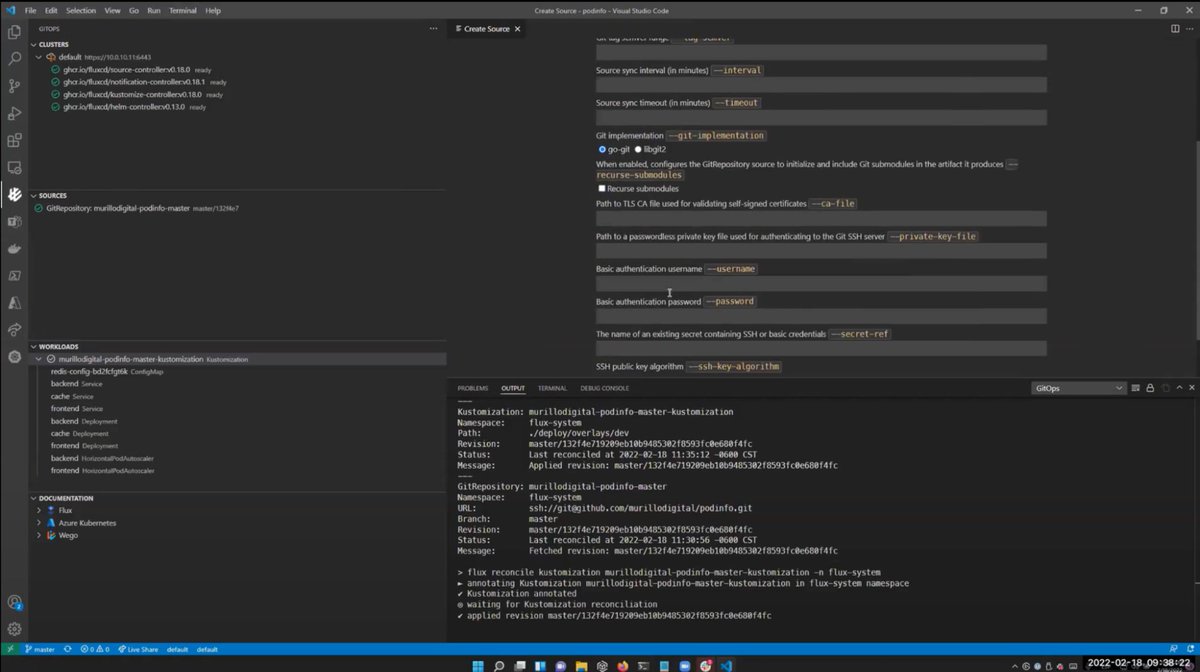
Task: Select redis-config-bd2fcfgt6k ConfigMap item
Action: point(106,371)
